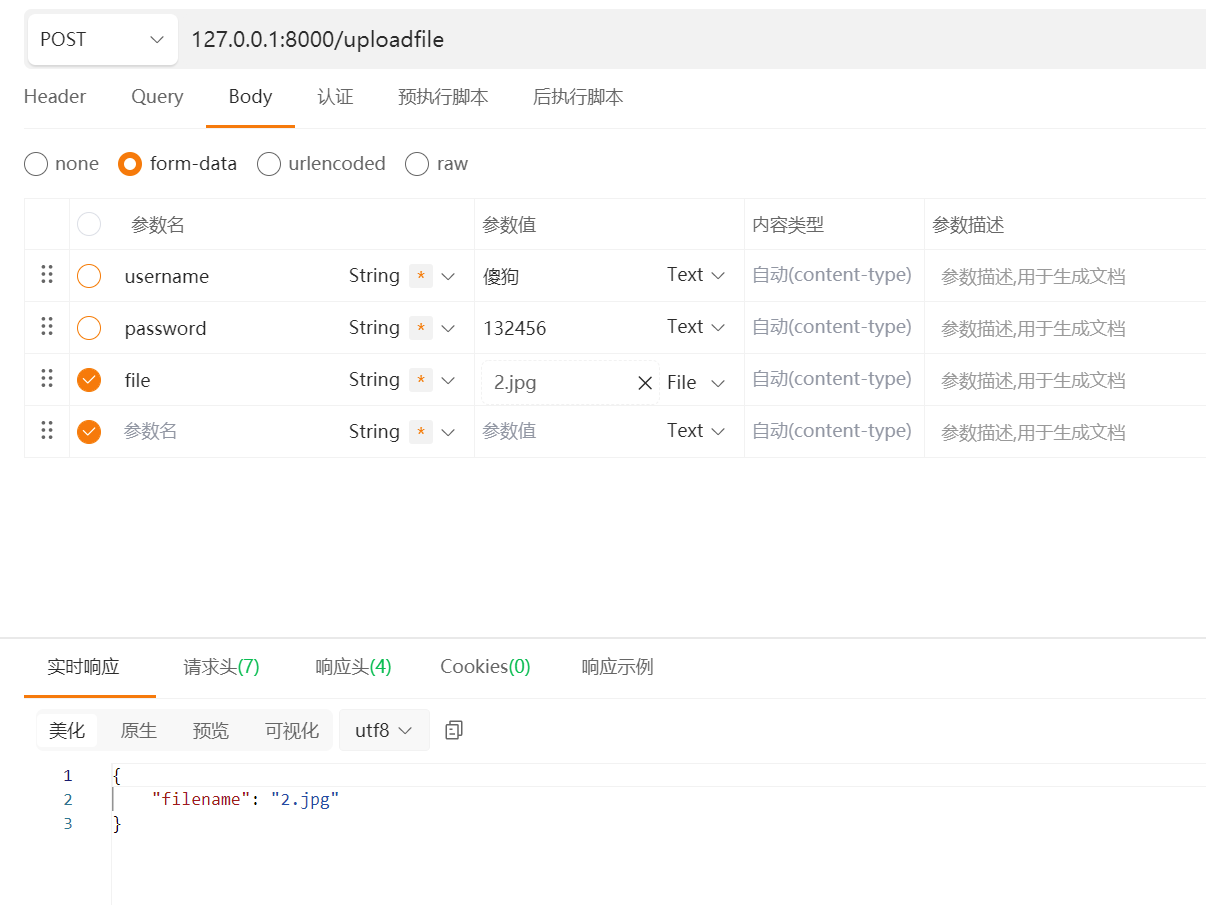Viewport: 1206px width, 905px height.
Task: Remove the 2.jpg file with the X icon
Action: coord(645,383)
